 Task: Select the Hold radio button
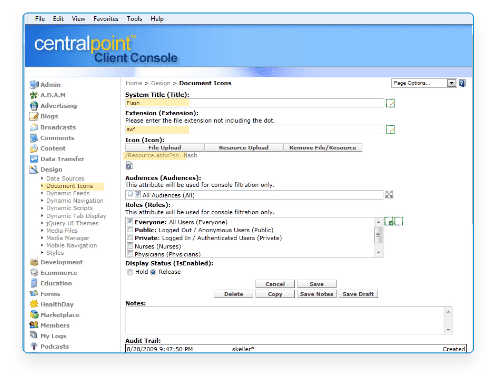[130, 272]
